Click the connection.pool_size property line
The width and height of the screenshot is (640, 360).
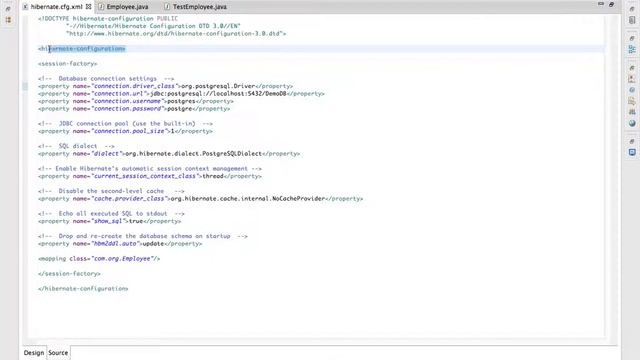[x=125, y=131]
